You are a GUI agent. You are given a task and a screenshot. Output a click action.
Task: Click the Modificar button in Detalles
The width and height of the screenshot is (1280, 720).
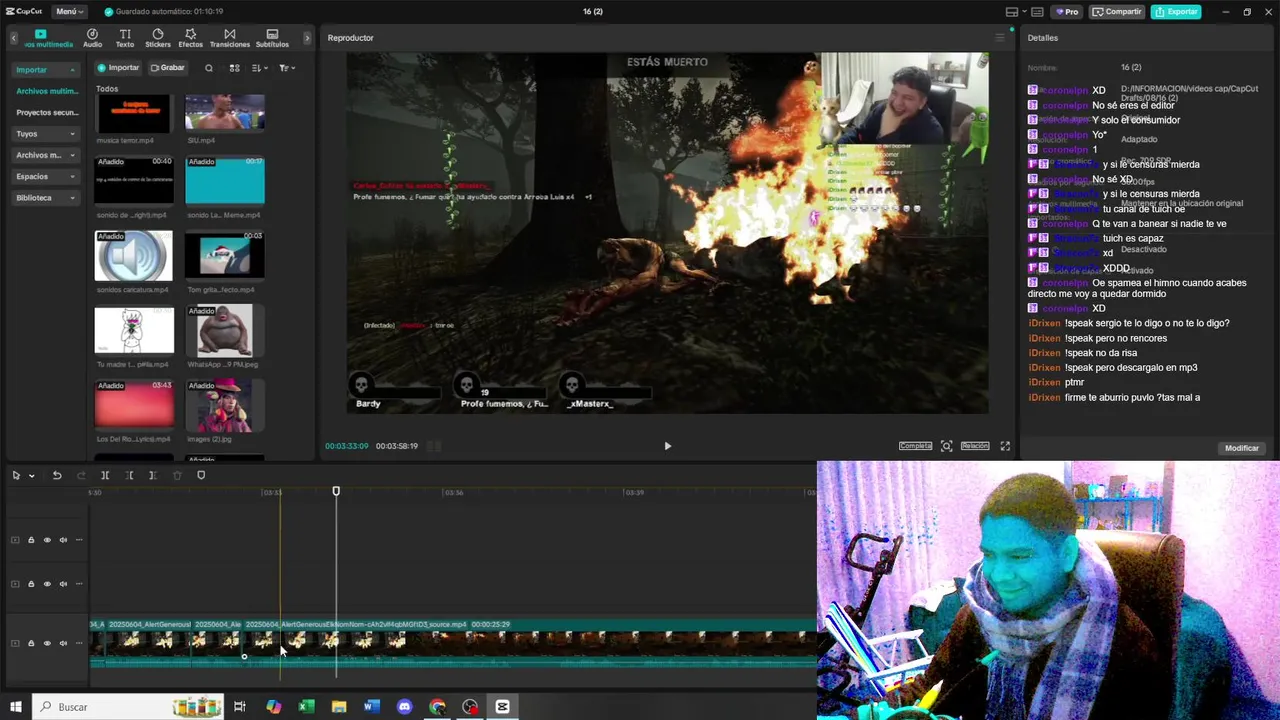pos(1242,448)
